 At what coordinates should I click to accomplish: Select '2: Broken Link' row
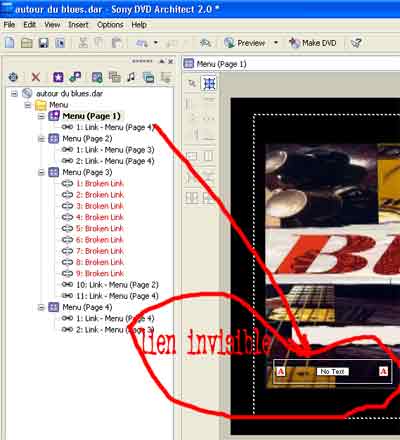click(93, 195)
